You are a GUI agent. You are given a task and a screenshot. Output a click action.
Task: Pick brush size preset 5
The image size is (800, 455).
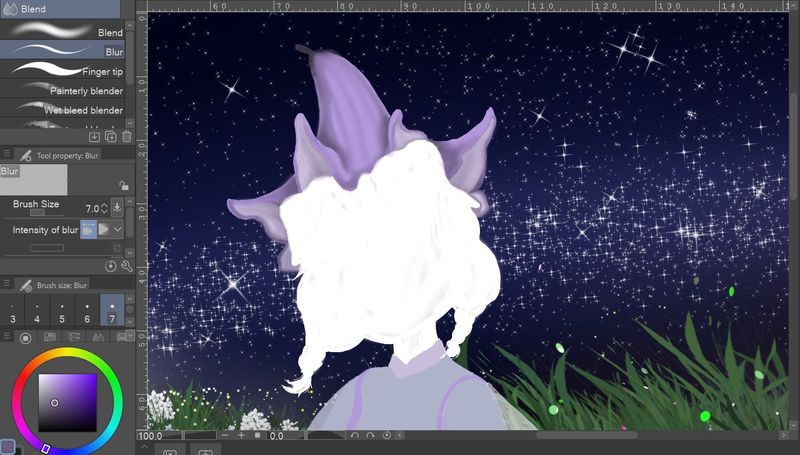pos(62,313)
